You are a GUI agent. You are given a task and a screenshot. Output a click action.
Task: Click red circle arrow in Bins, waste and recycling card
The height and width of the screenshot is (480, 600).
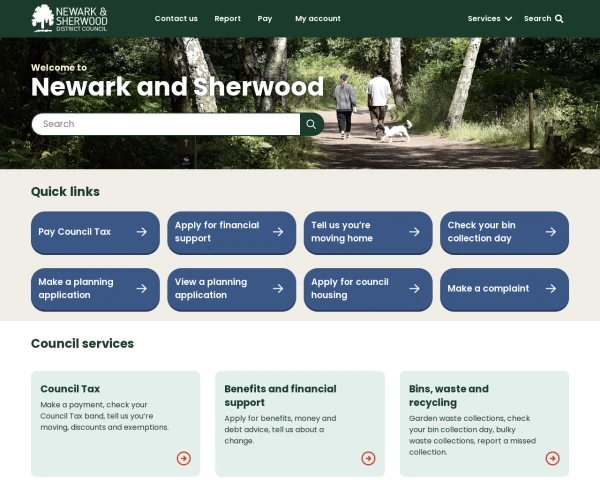tap(553, 458)
